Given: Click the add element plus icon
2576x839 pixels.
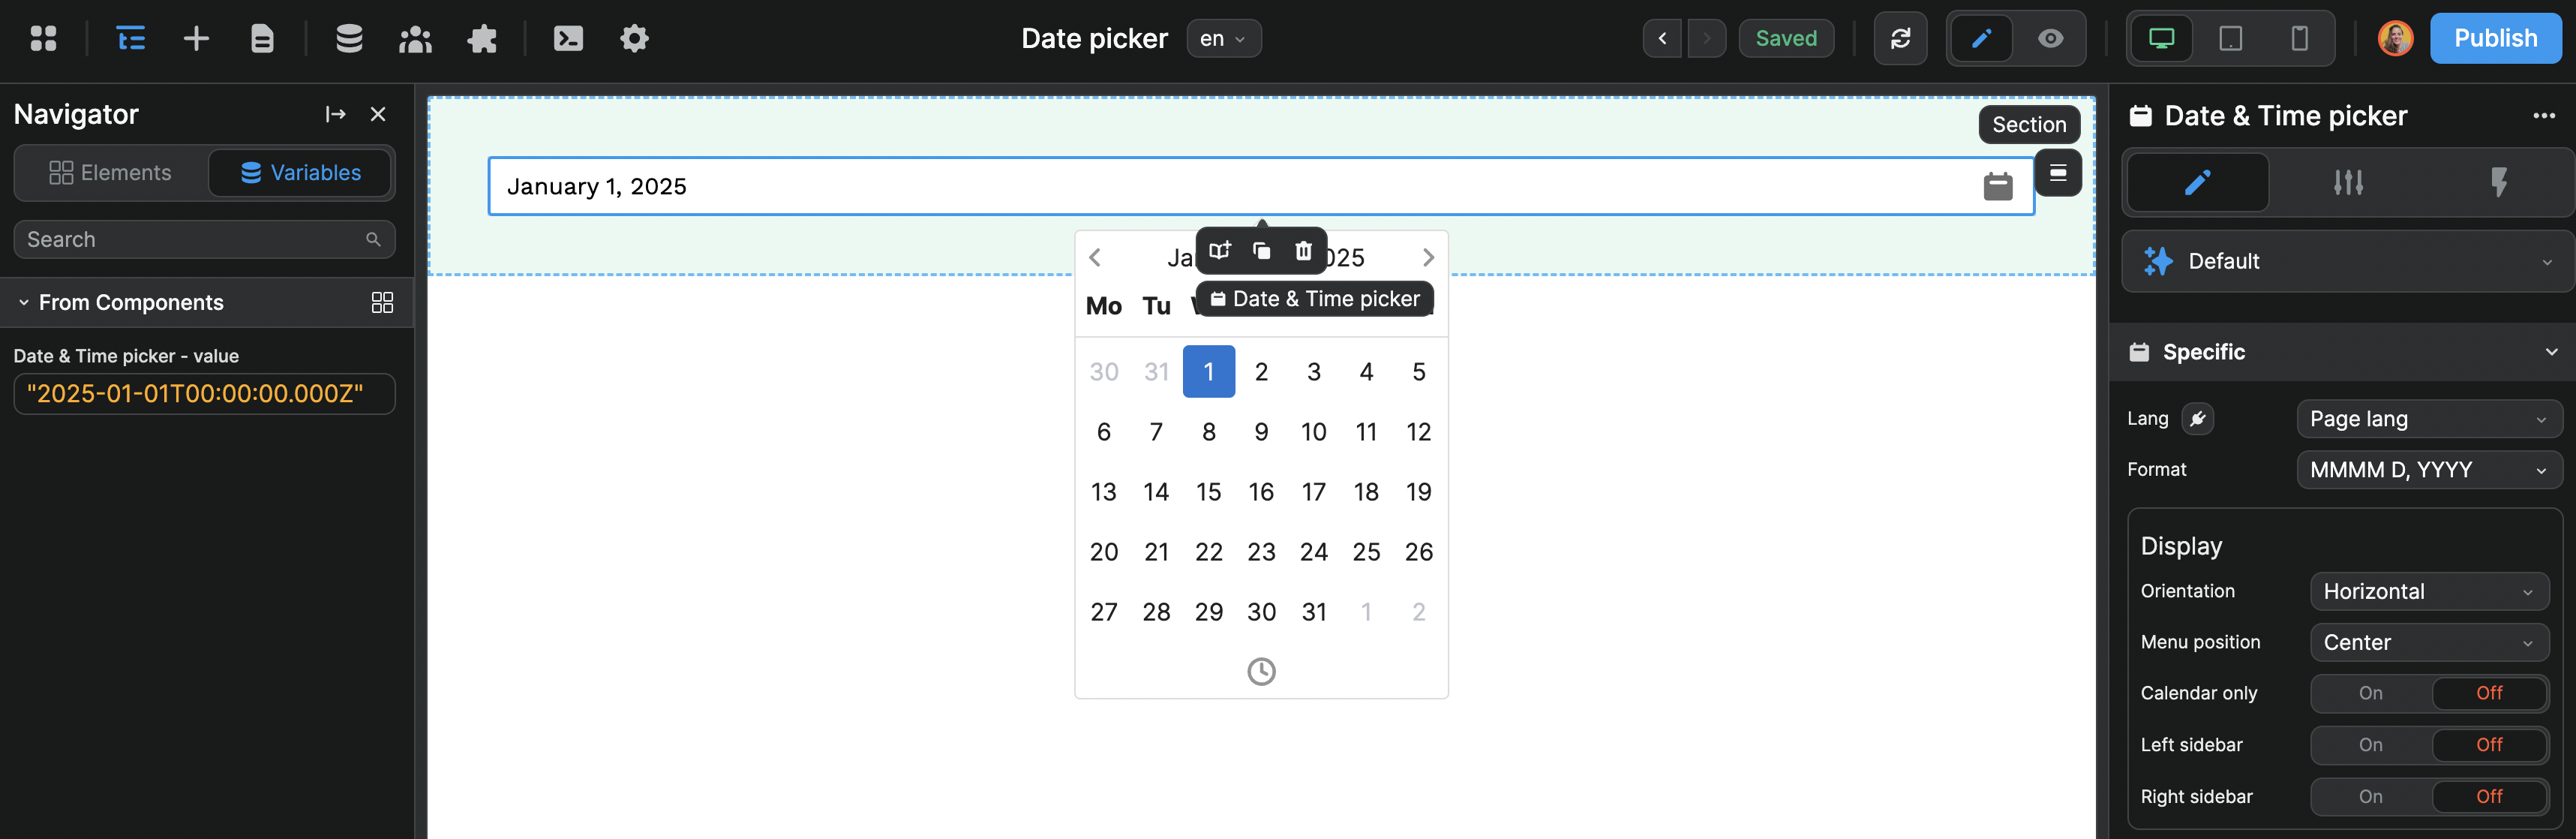Looking at the screenshot, I should 196,38.
